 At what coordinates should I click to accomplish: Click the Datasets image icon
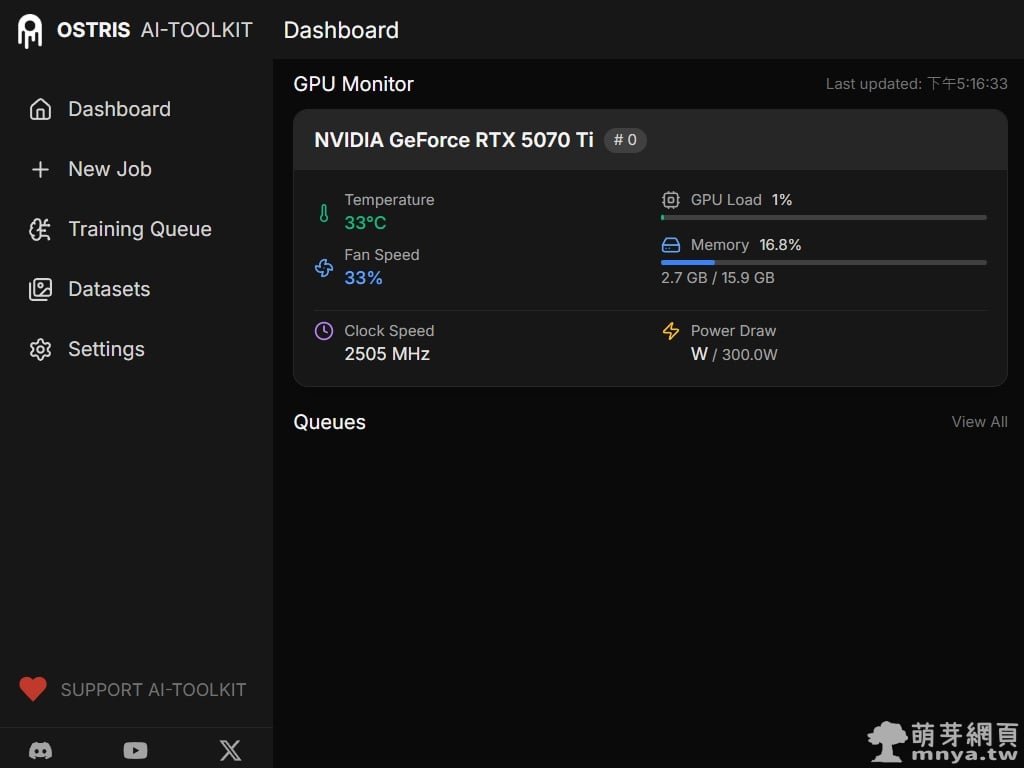click(x=40, y=290)
